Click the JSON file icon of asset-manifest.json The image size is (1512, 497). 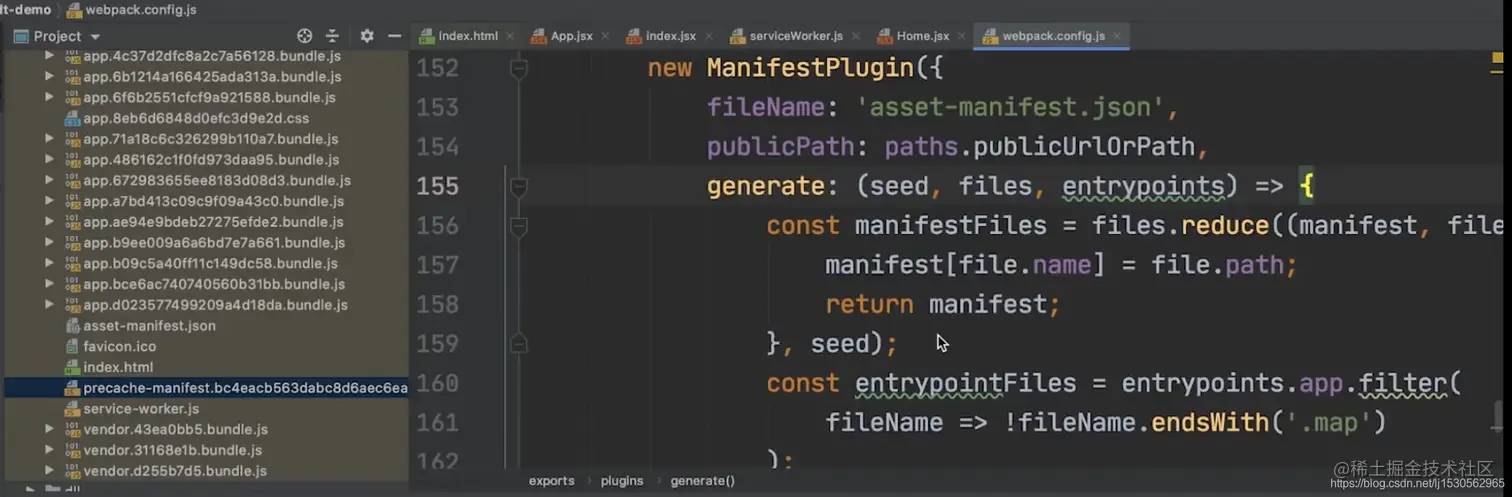(72, 326)
